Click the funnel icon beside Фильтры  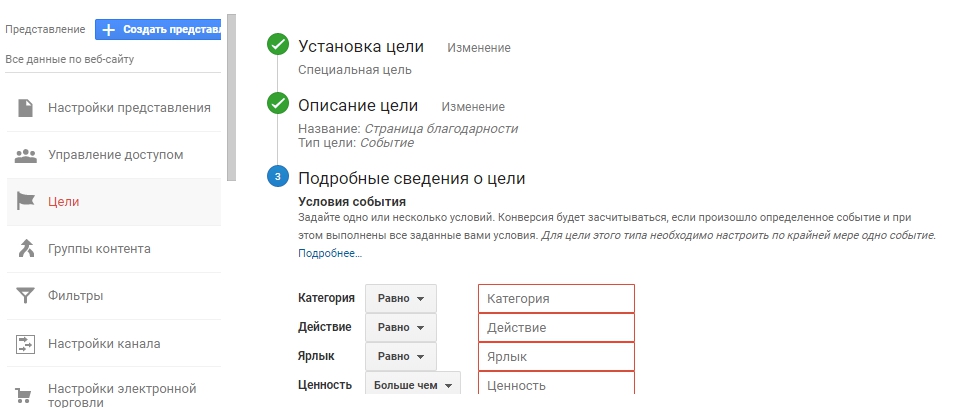coord(26,296)
